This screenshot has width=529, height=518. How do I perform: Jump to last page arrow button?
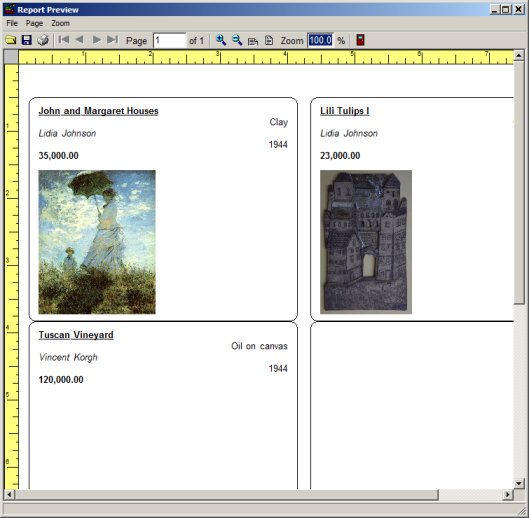112,40
